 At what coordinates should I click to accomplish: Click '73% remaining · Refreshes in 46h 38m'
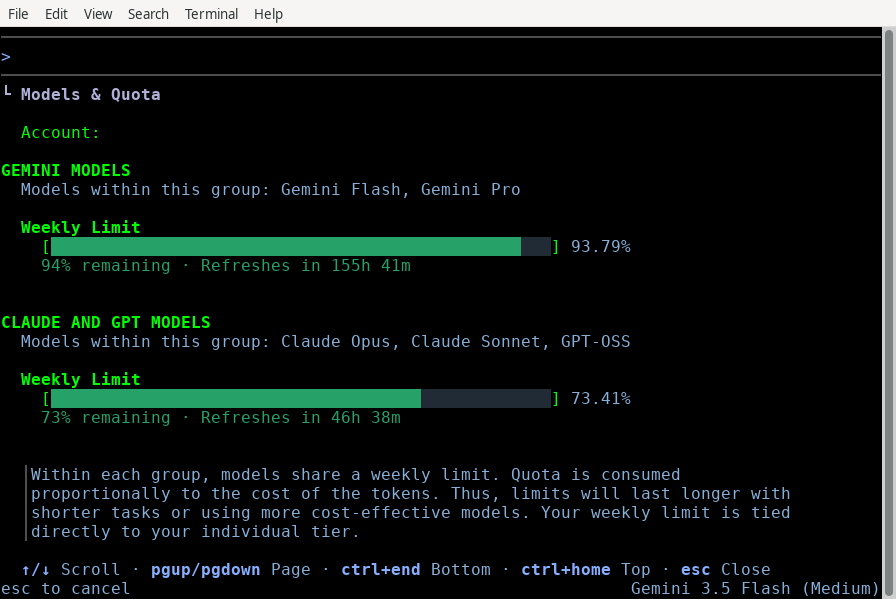[x=221, y=418]
